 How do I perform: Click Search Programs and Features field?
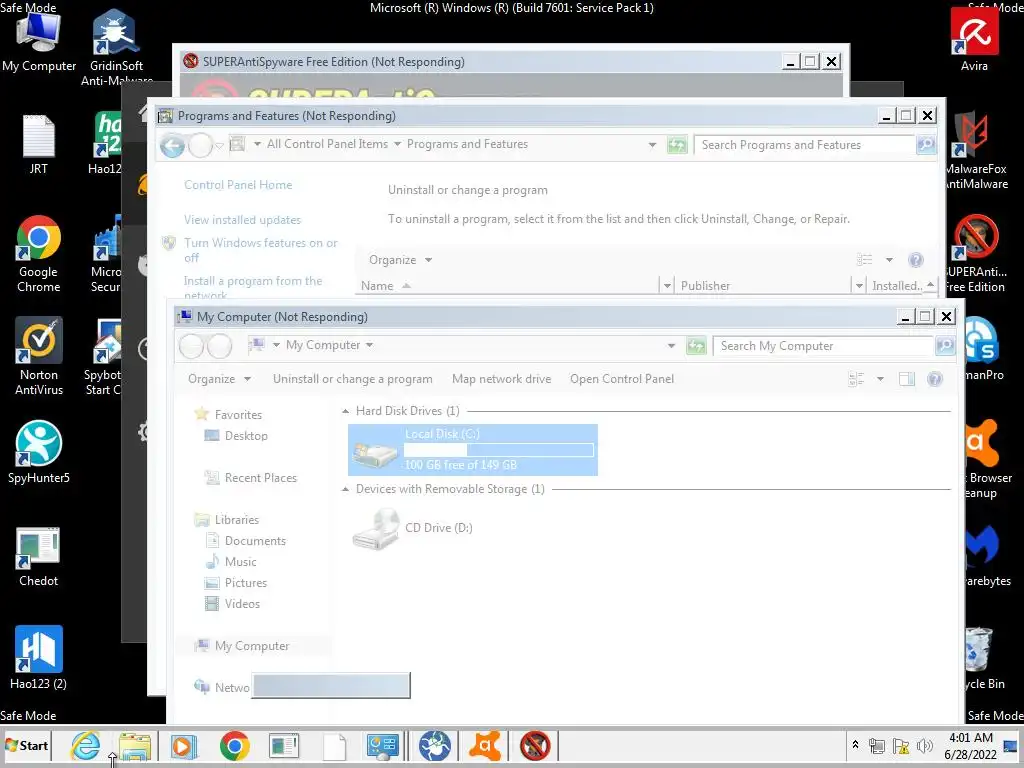pos(805,145)
